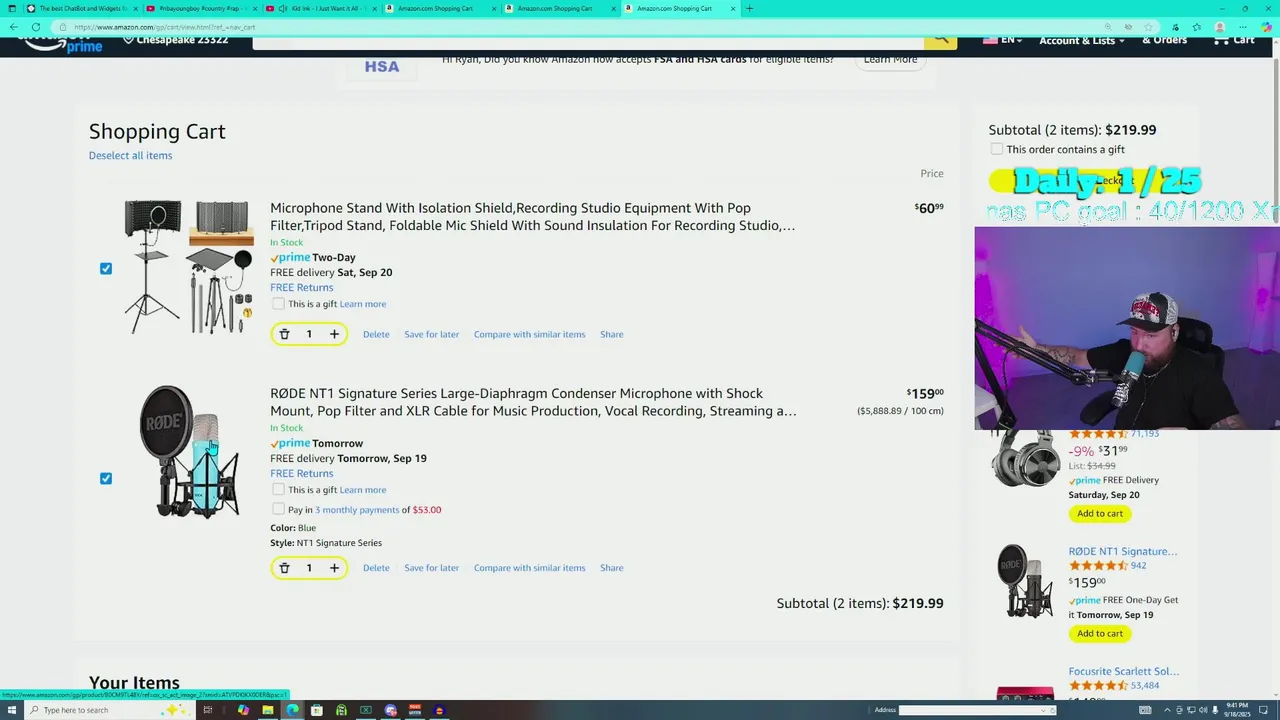Click Learn more next to Microphone Stand gift
Image resolution: width=1280 pixels, height=720 pixels.
coord(362,304)
